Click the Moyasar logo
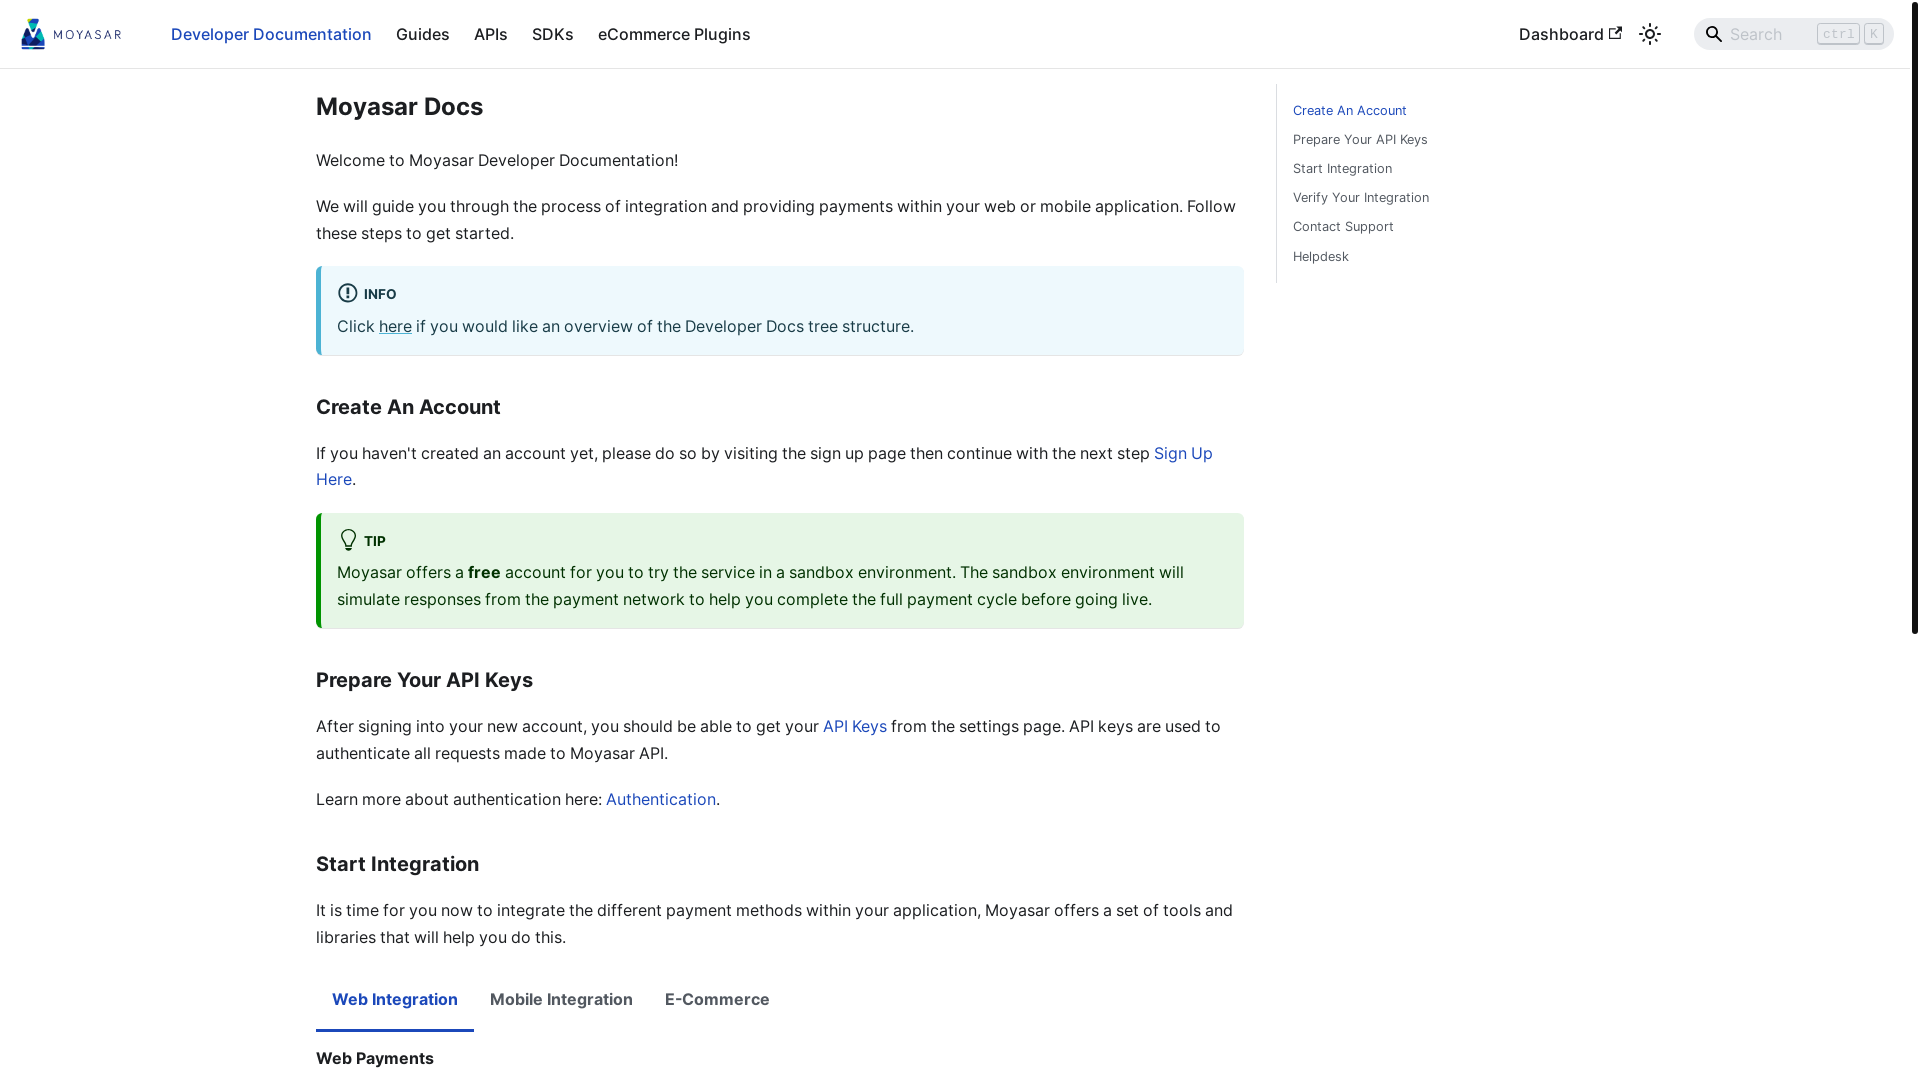1920x1080 pixels. pyautogui.click(x=71, y=34)
